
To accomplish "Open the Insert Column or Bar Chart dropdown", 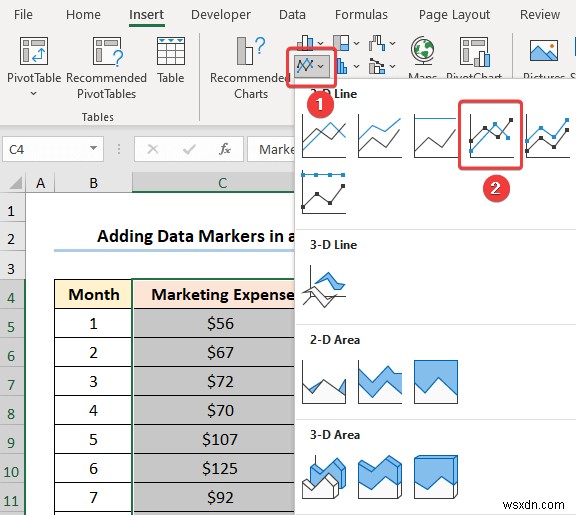I will (310, 43).
